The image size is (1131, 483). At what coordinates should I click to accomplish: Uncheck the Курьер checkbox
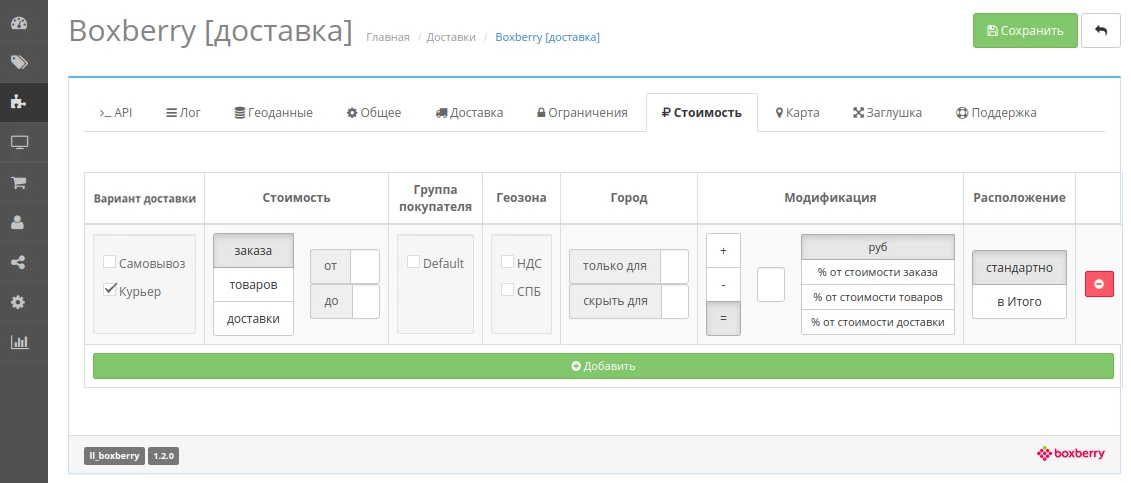point(110,290)
